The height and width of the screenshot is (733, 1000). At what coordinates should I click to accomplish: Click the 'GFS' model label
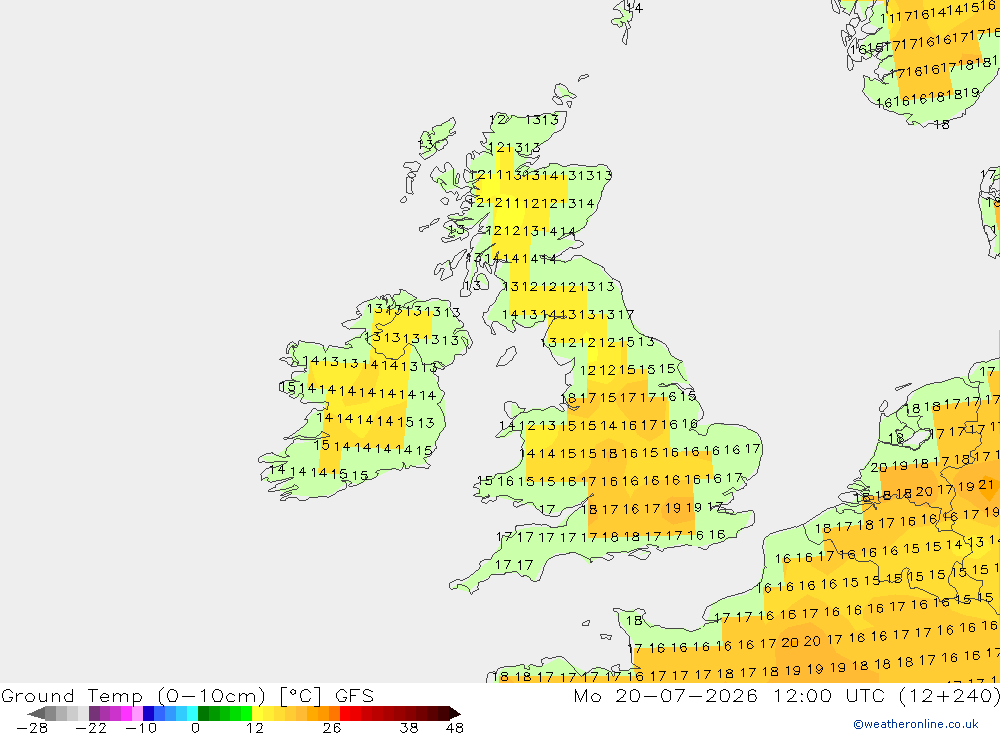click(x=355, y=695)
